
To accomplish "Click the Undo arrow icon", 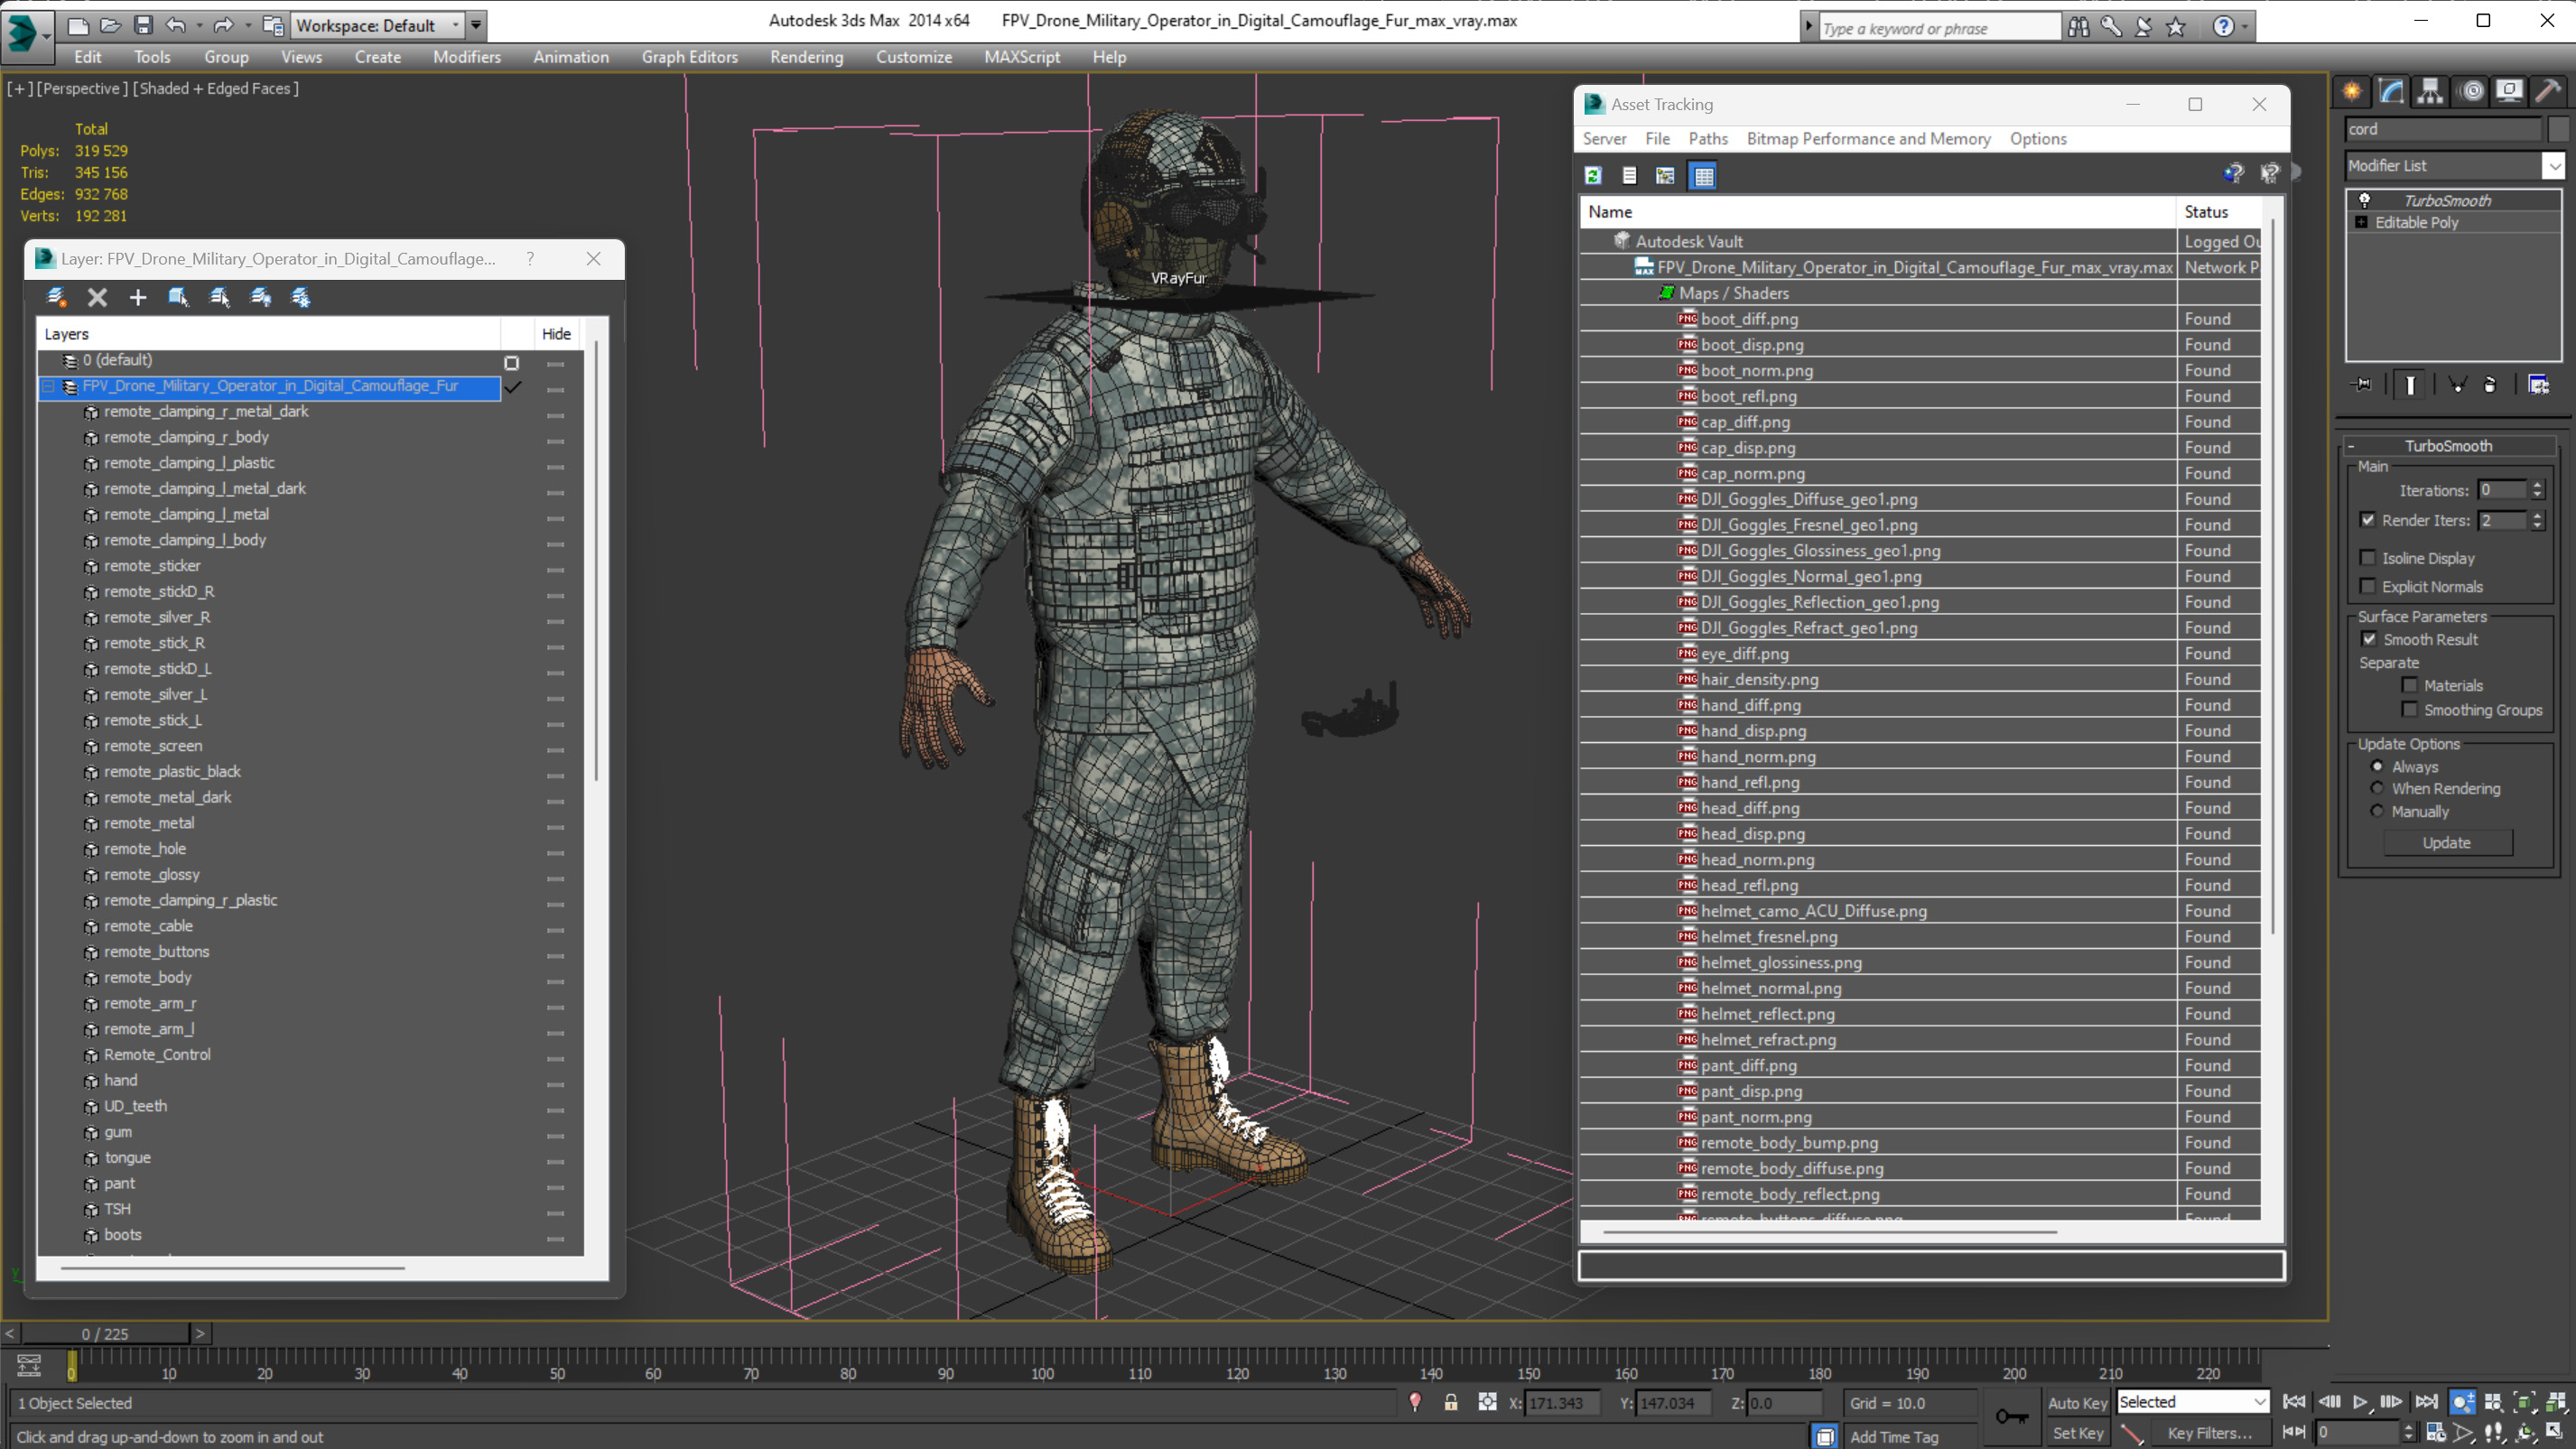I will coord(176,26).
